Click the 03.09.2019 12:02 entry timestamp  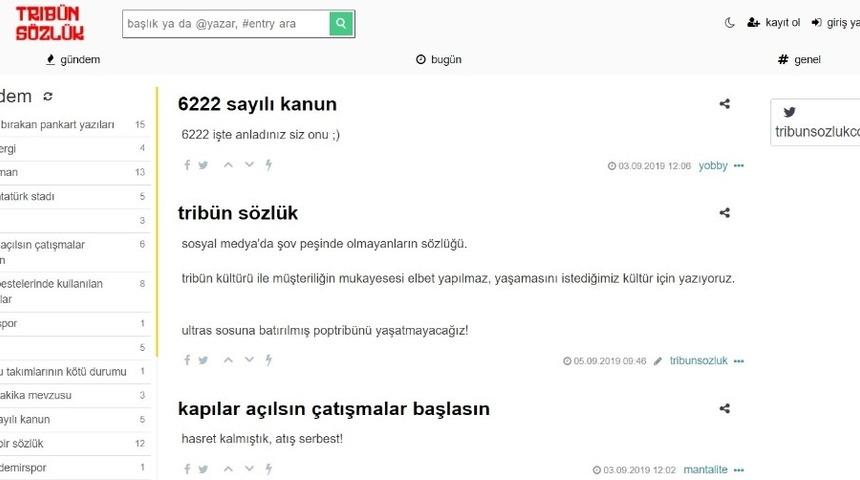[634, 470]
